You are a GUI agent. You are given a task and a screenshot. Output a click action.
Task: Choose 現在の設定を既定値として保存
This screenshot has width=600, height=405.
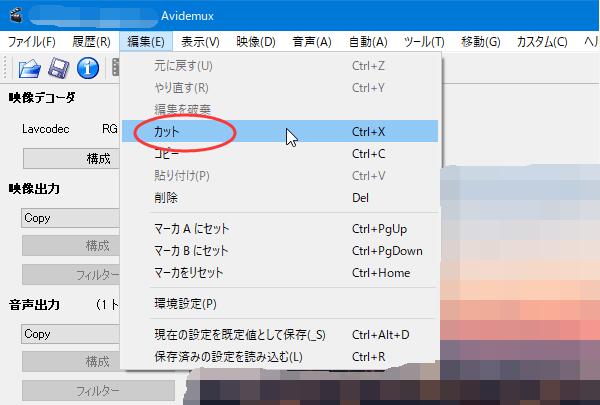pyautogui.click(x=280, y=335)
